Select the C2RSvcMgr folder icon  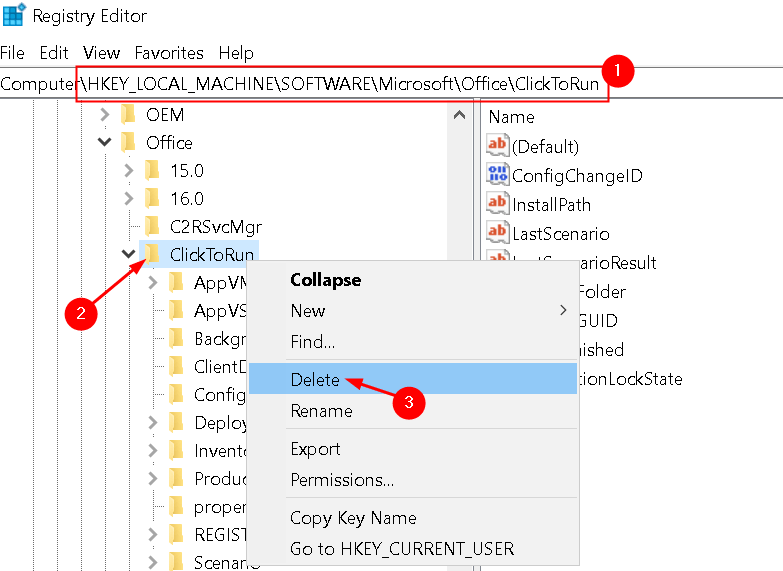(152, 226)
